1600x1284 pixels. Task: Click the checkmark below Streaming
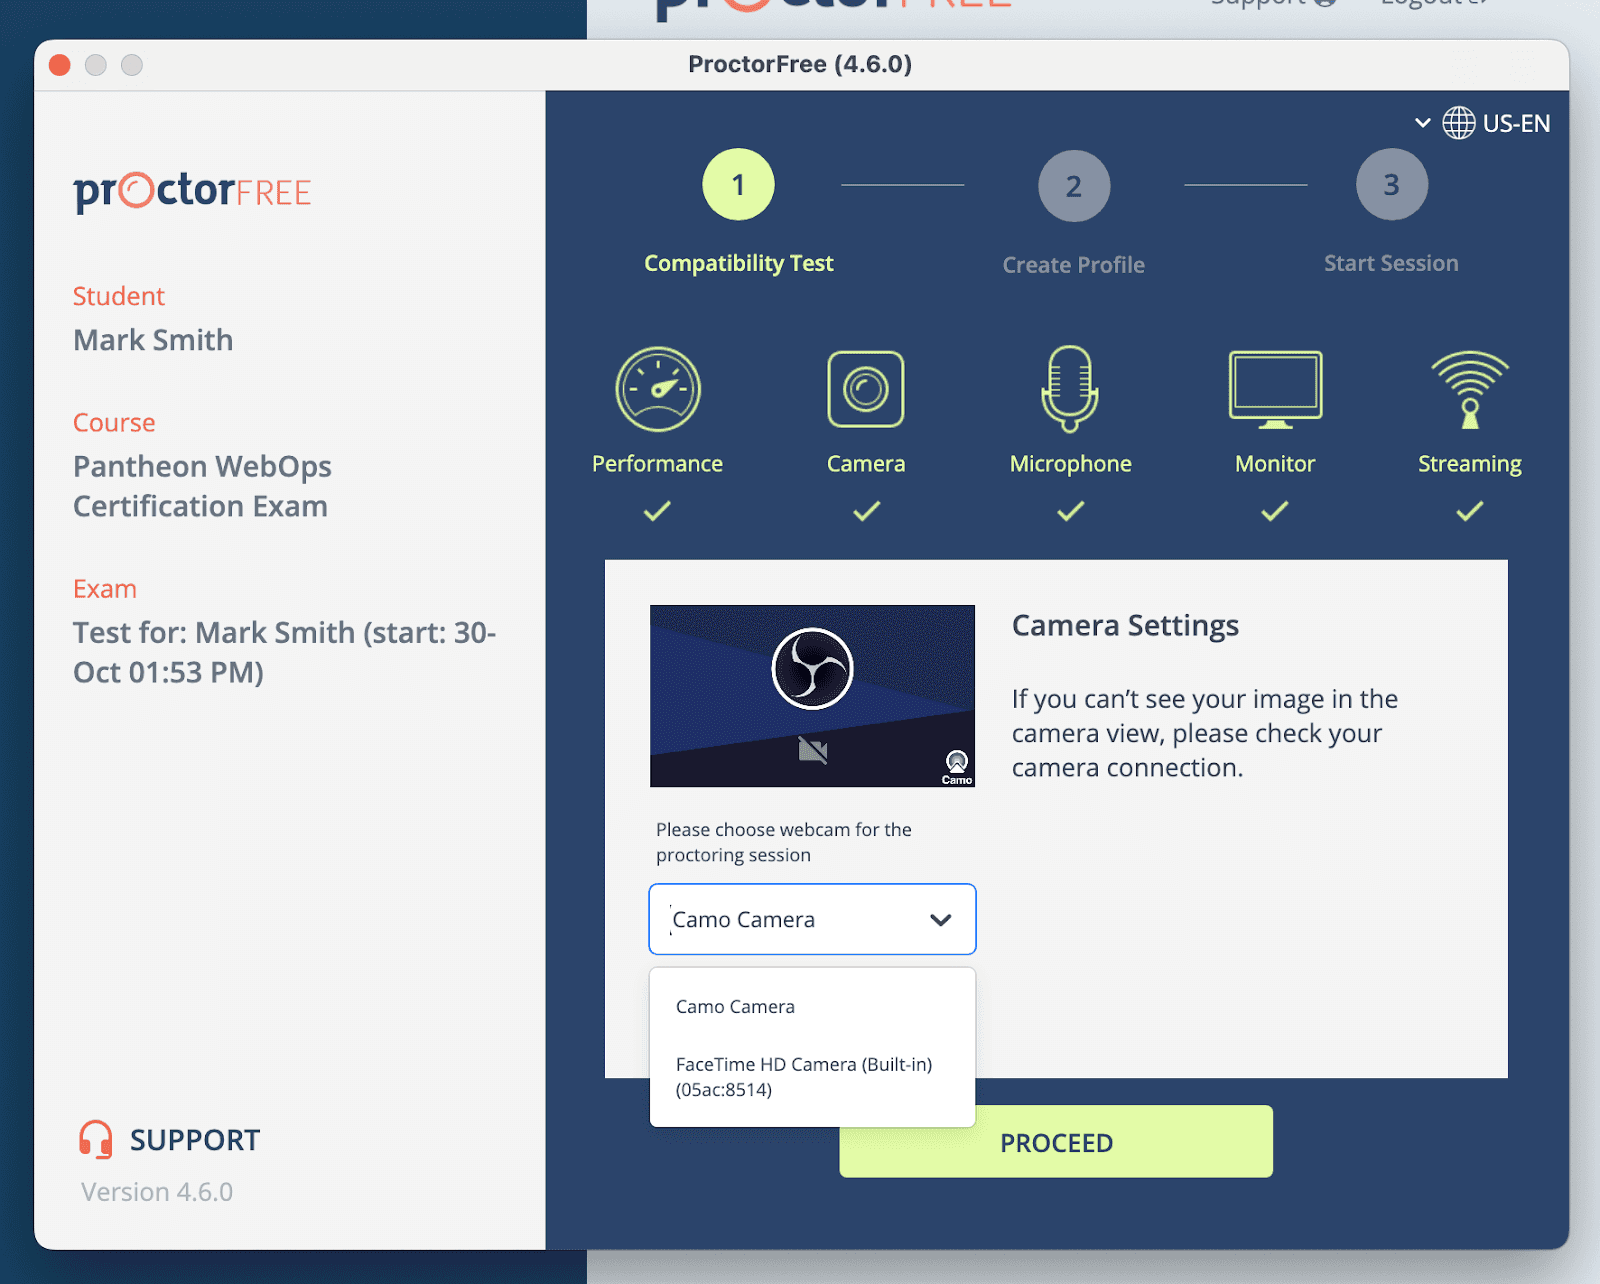(1468, 511)
